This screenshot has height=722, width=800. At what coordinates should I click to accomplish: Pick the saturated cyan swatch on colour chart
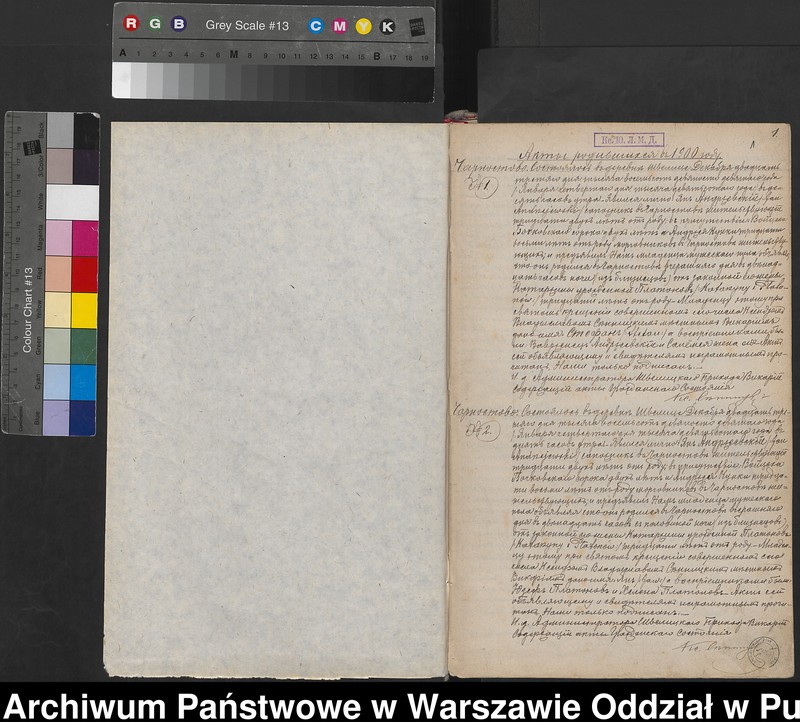click(x=83, y=382)
